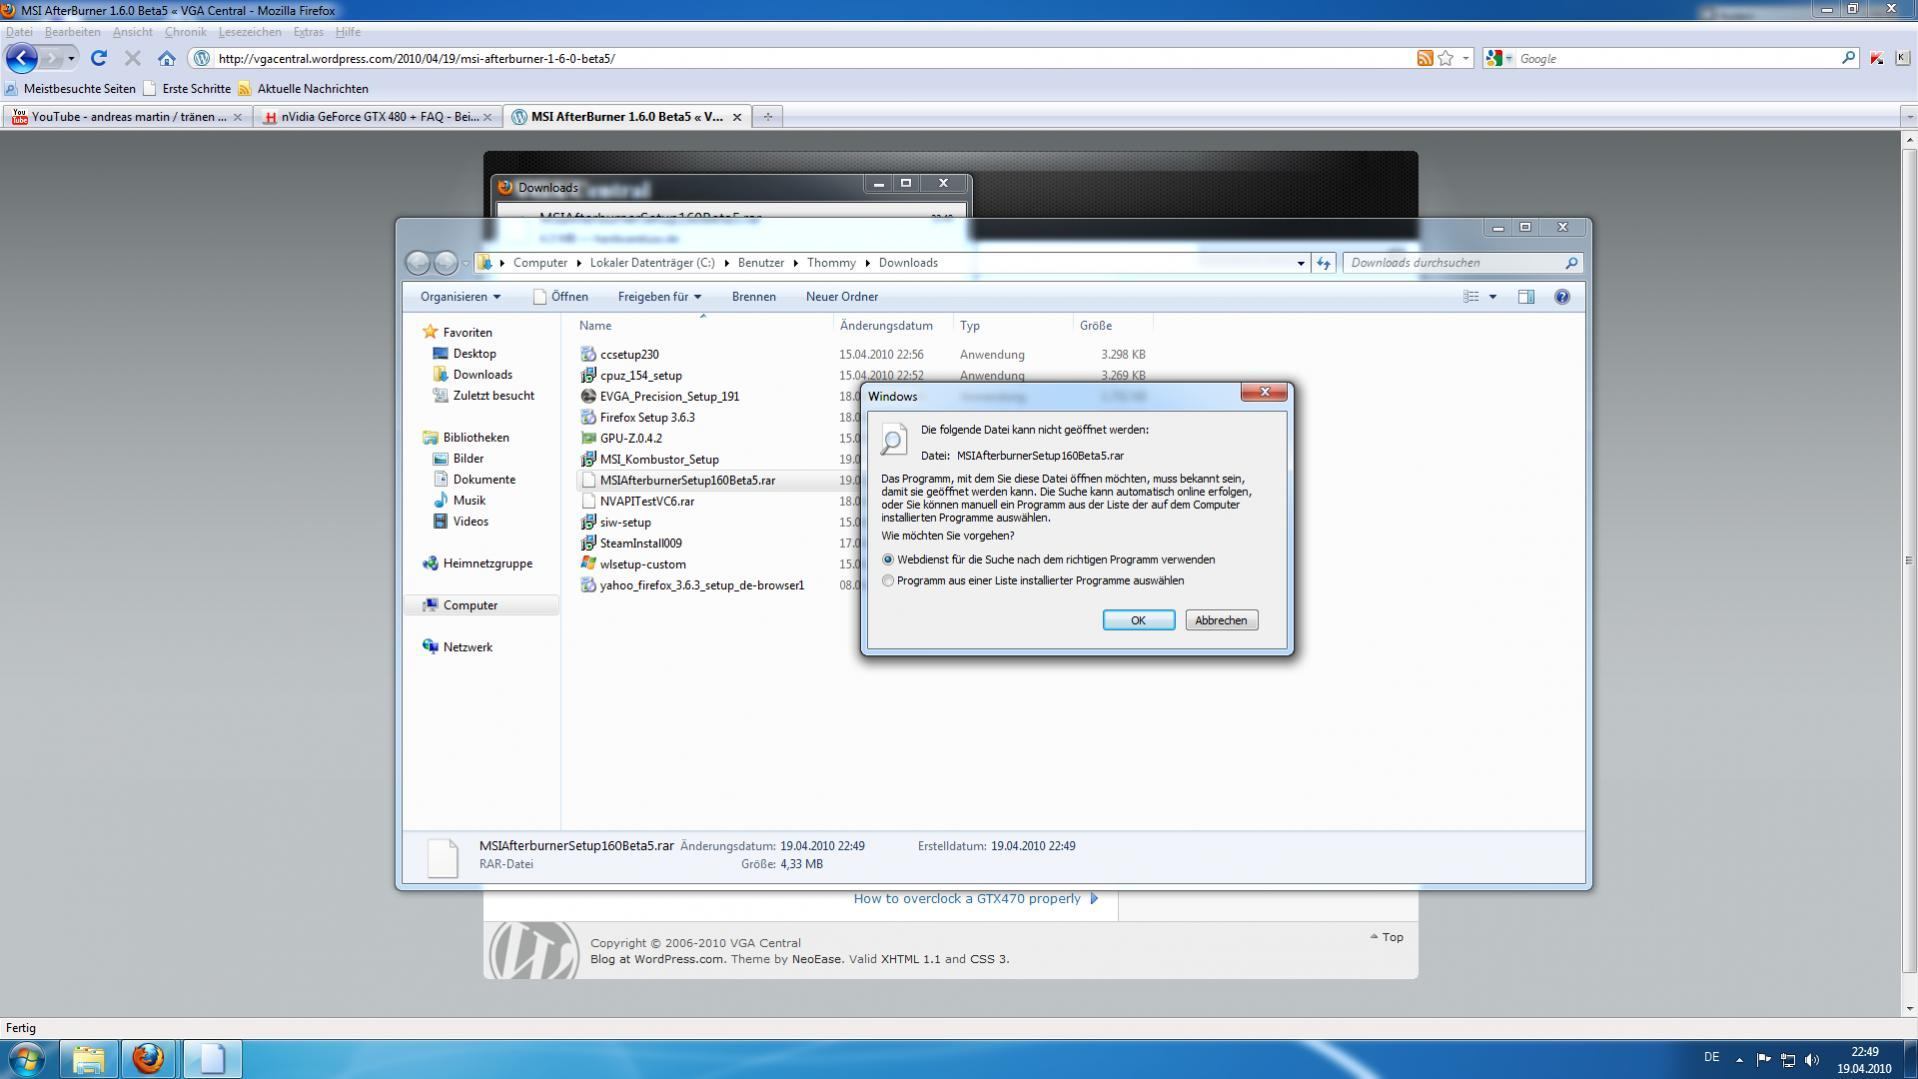1918x1079 pixels.
Task: Switch to the YouTube tab
Action: pos(126,117)
